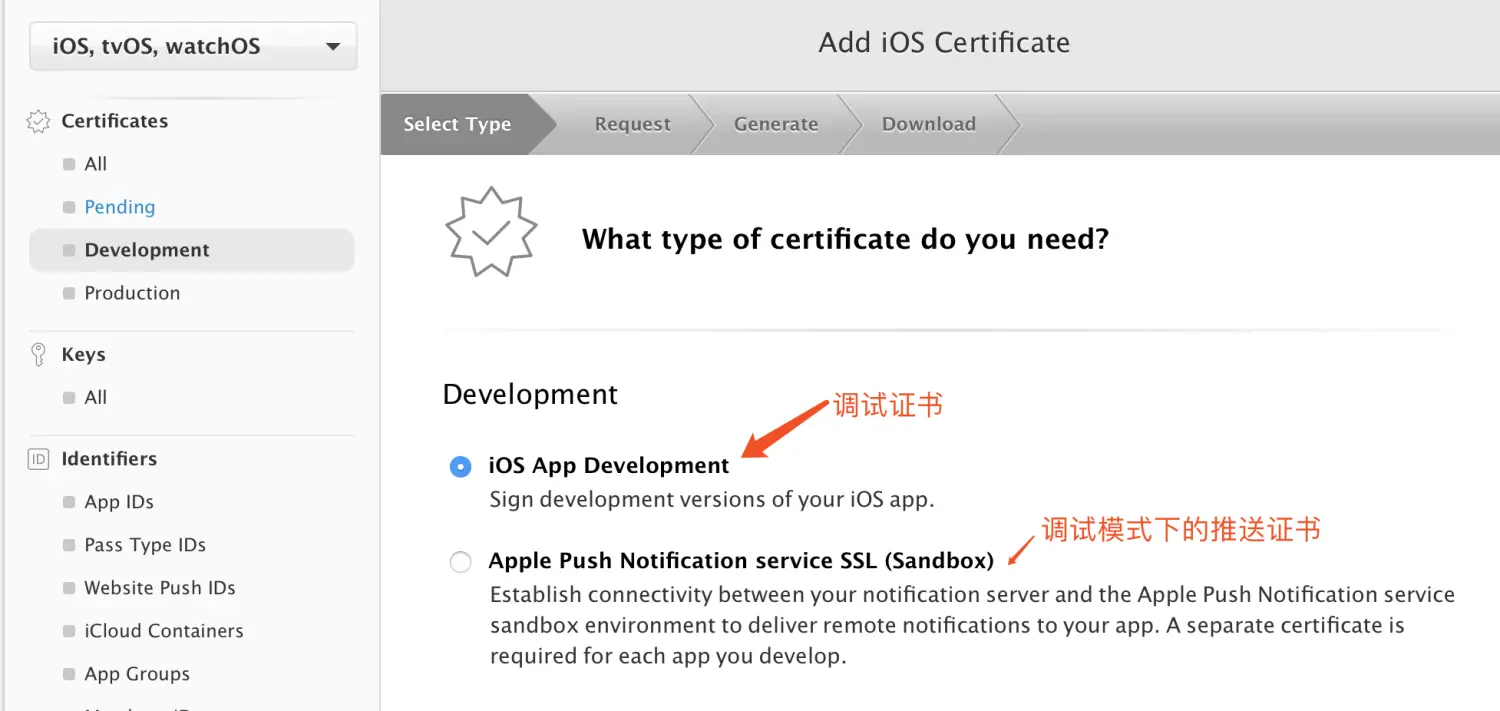Open Keys section heading
This screenshot has height=711, width=1500.
coord(84,355)
